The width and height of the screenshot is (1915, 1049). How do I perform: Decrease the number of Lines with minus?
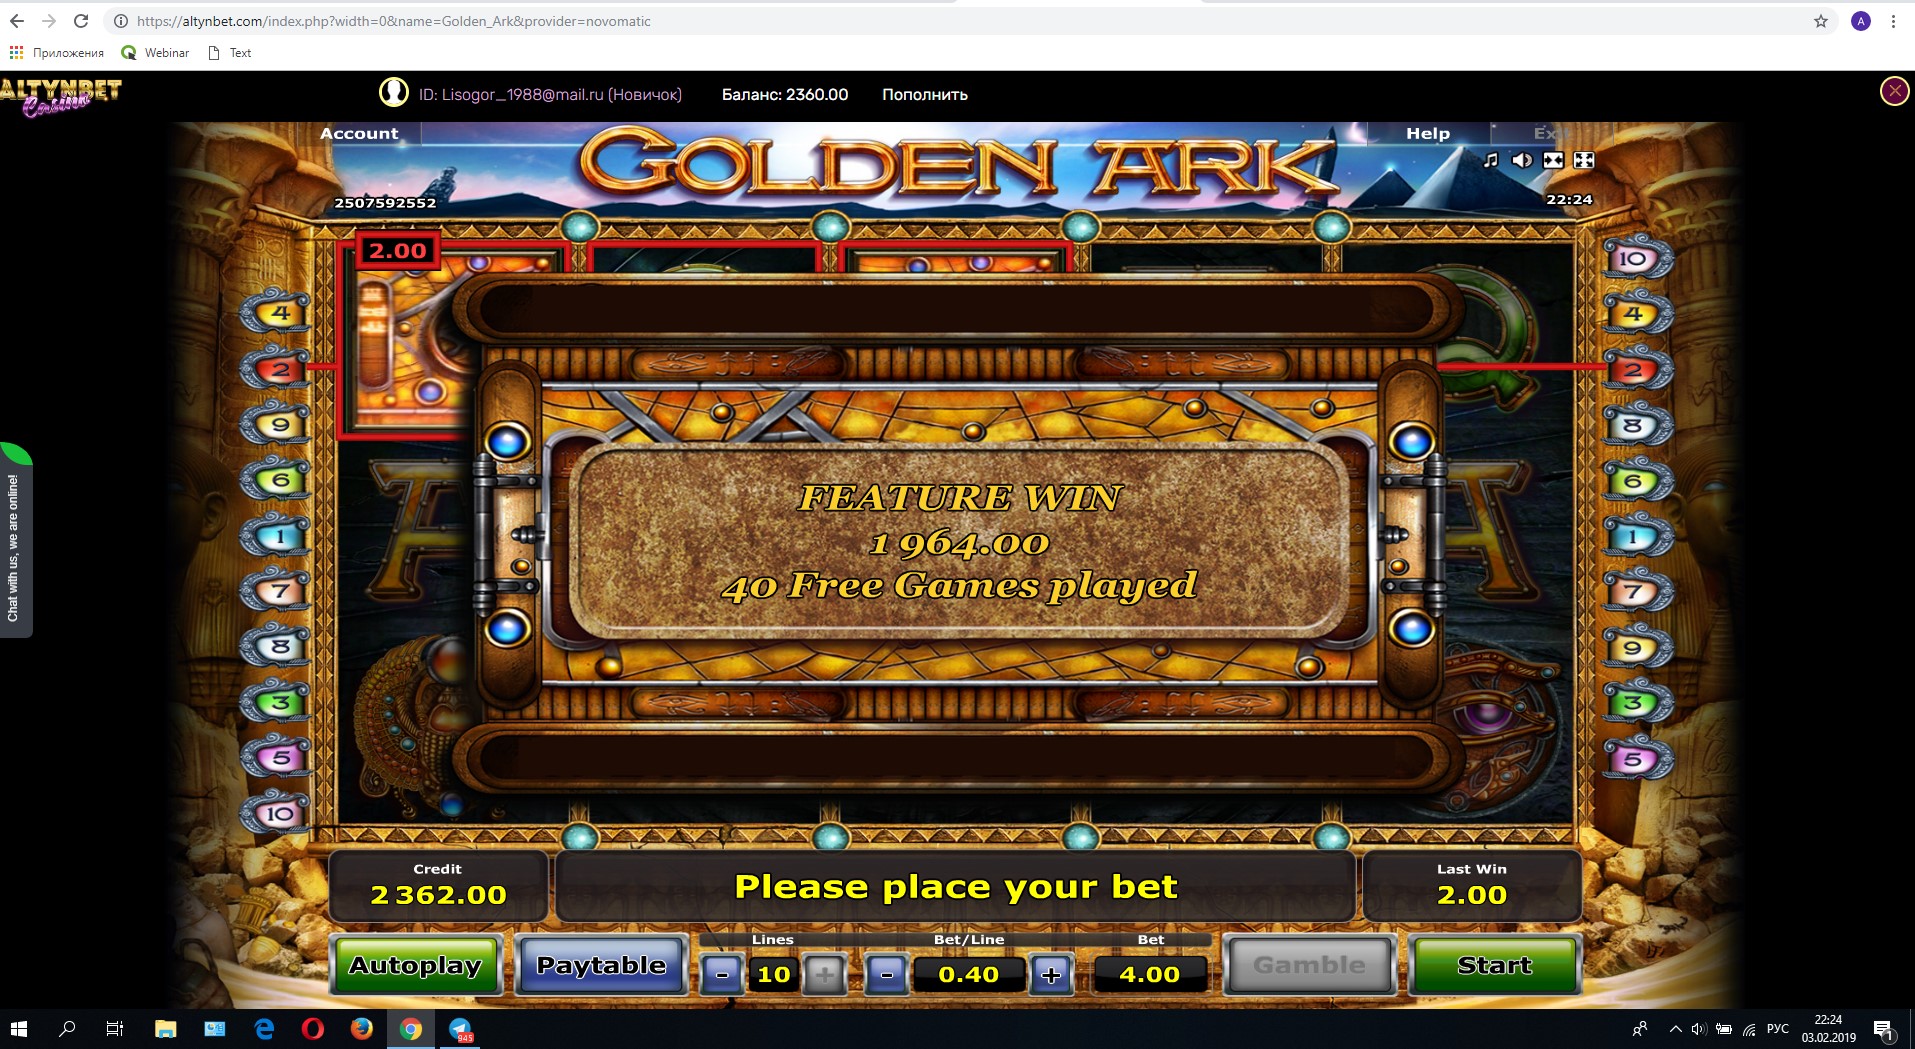pos(722,974)
